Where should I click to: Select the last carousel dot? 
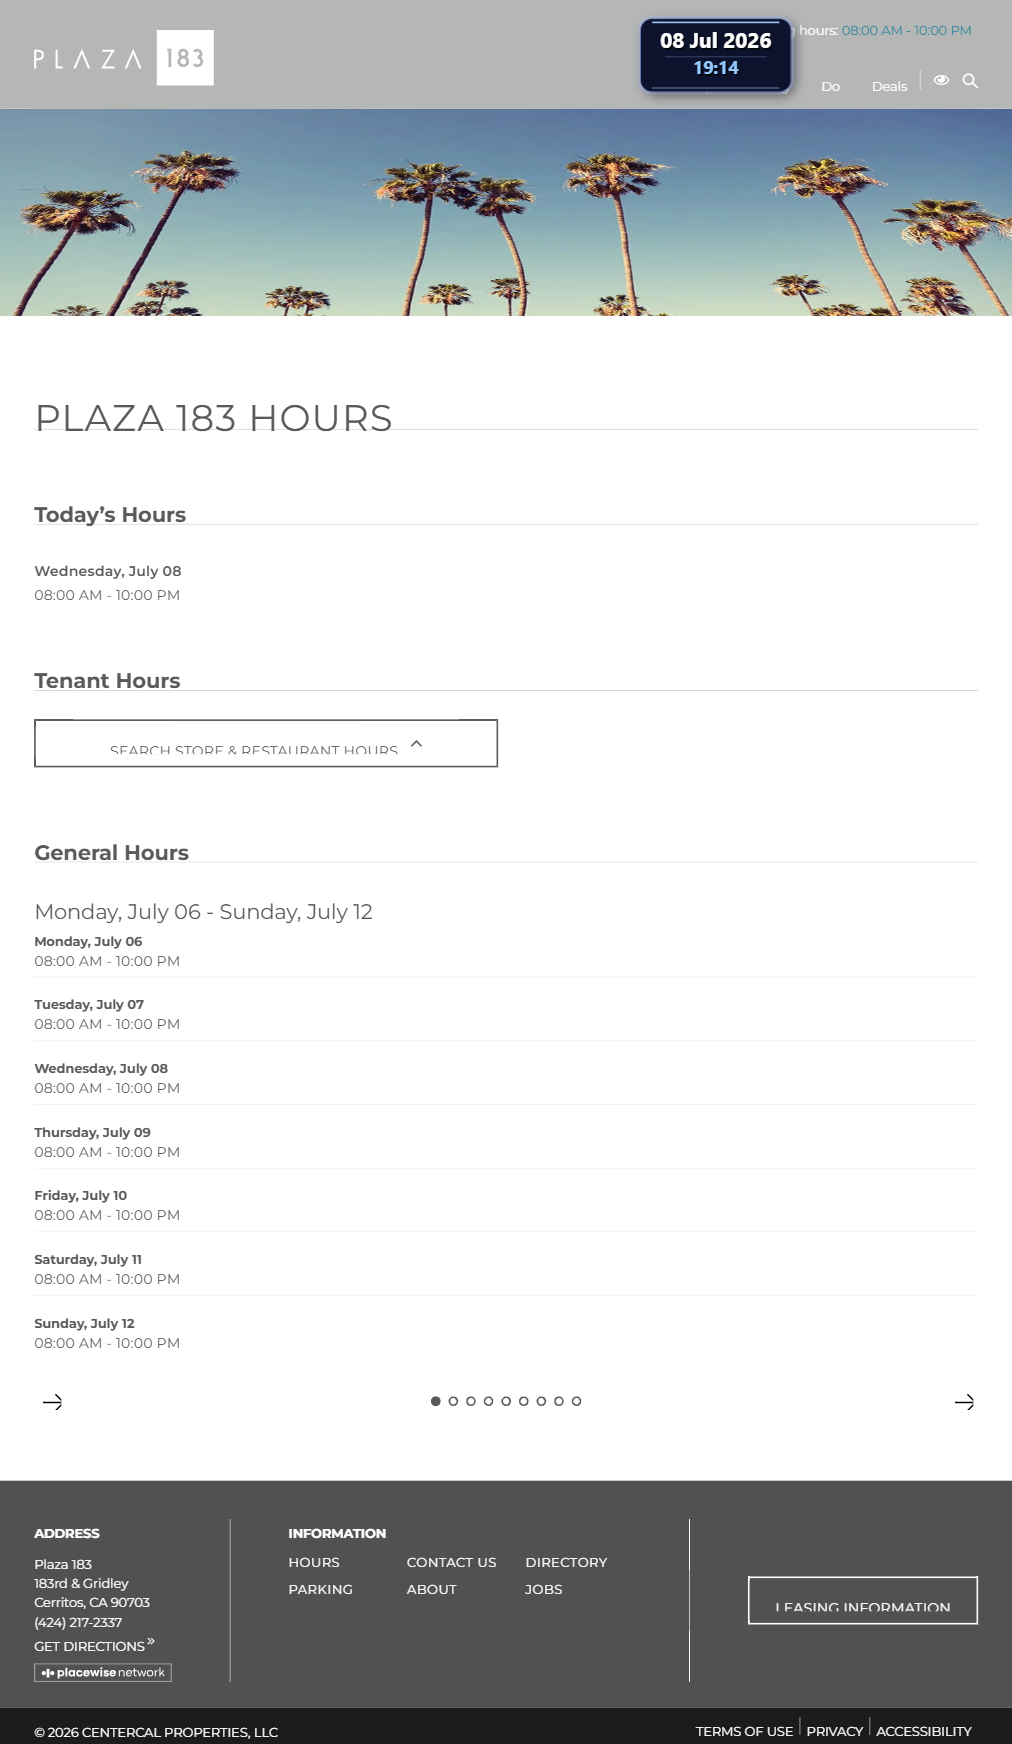click(x=576, y=1401)
